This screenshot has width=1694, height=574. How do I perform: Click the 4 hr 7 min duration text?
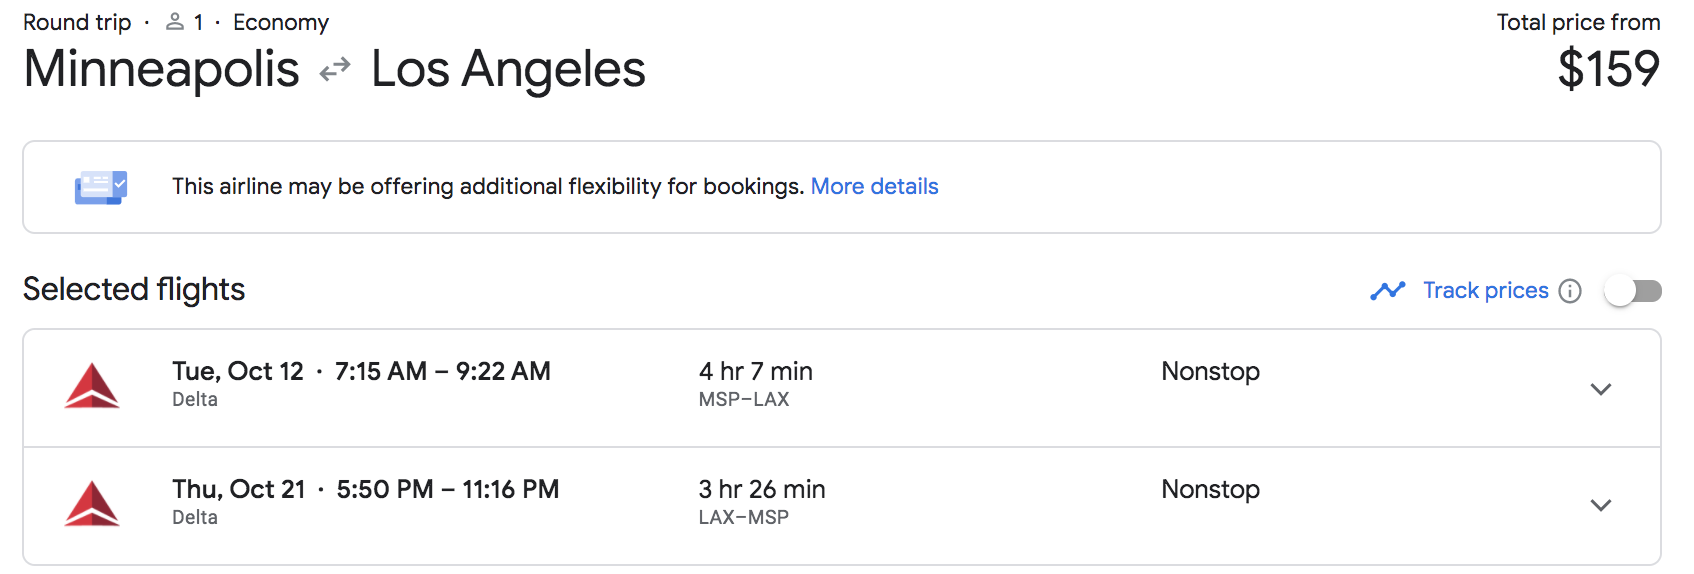[756, 372]
